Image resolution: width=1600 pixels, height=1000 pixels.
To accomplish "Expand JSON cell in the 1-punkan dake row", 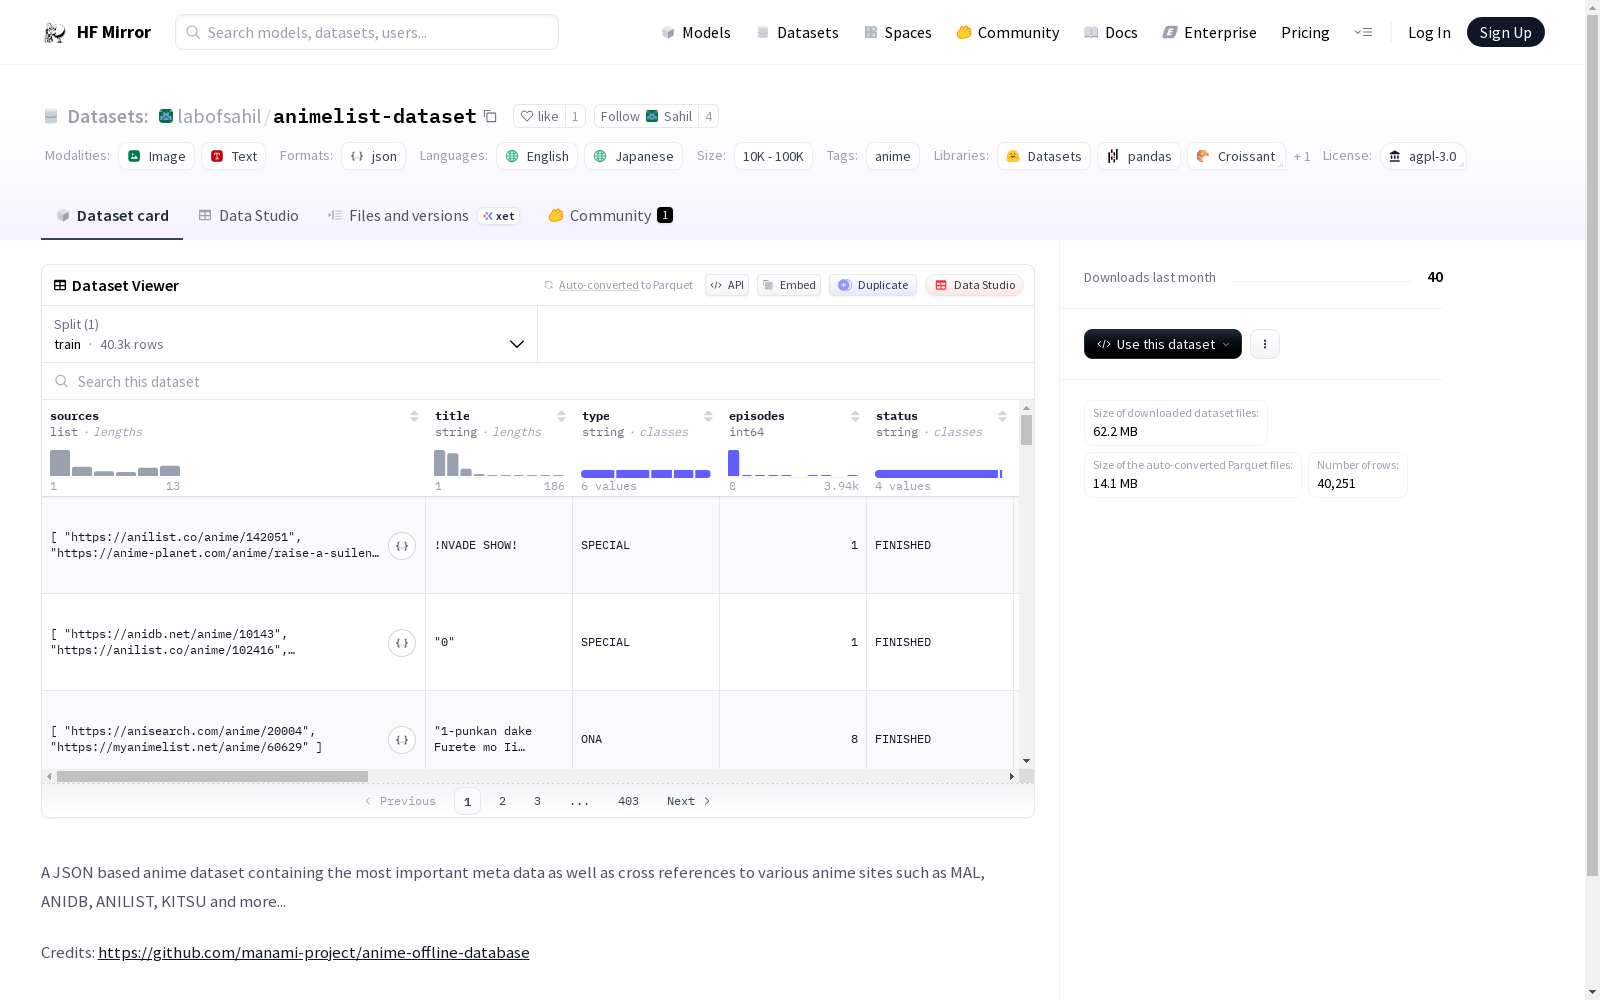I will [x=402, y=740].
